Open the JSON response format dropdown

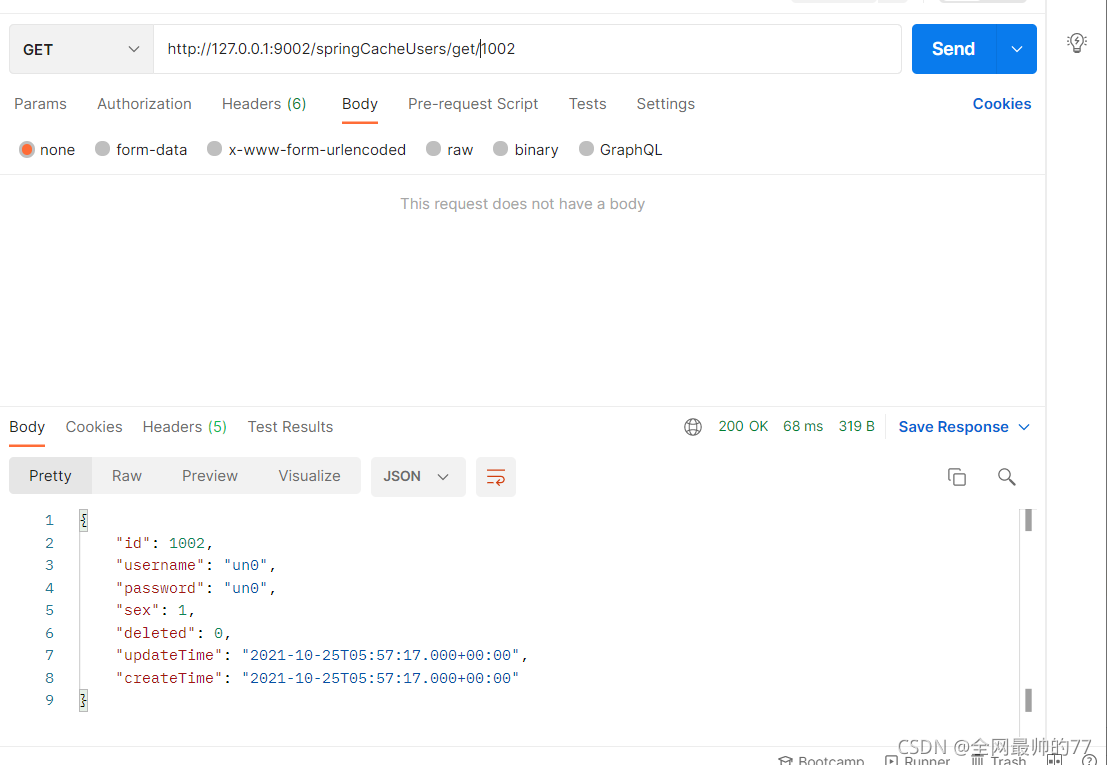418,477
